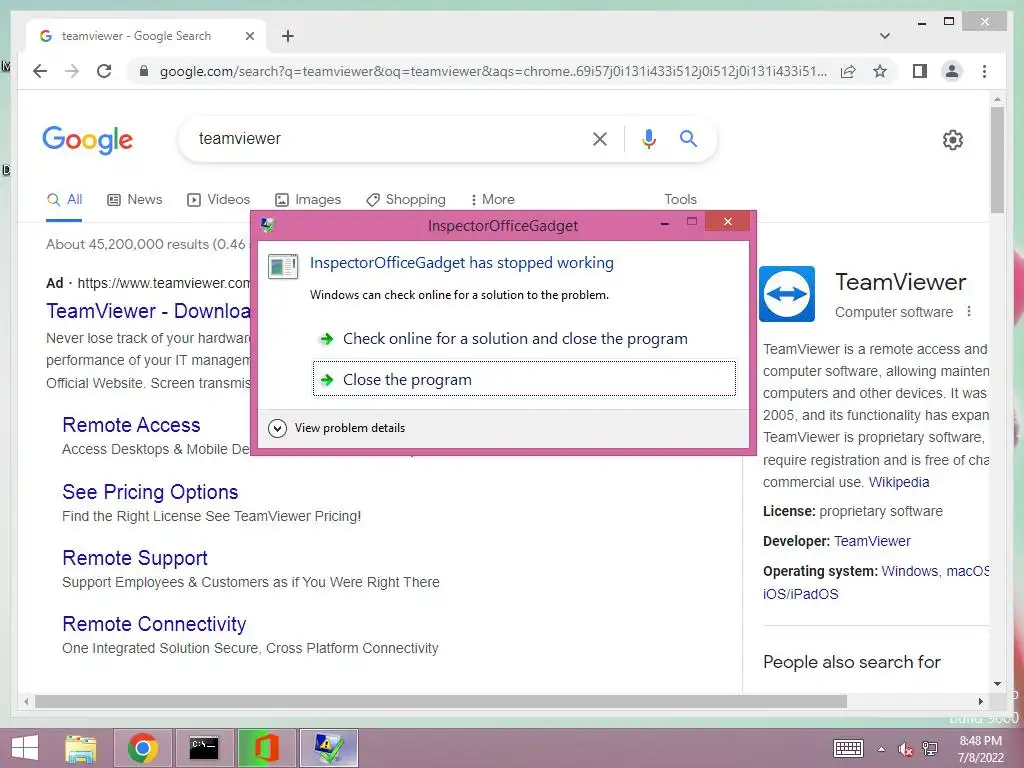The width and height of the screenshot is (1024, 768).
Task: Choose Close the program option
Action: (x=524, y=379)
